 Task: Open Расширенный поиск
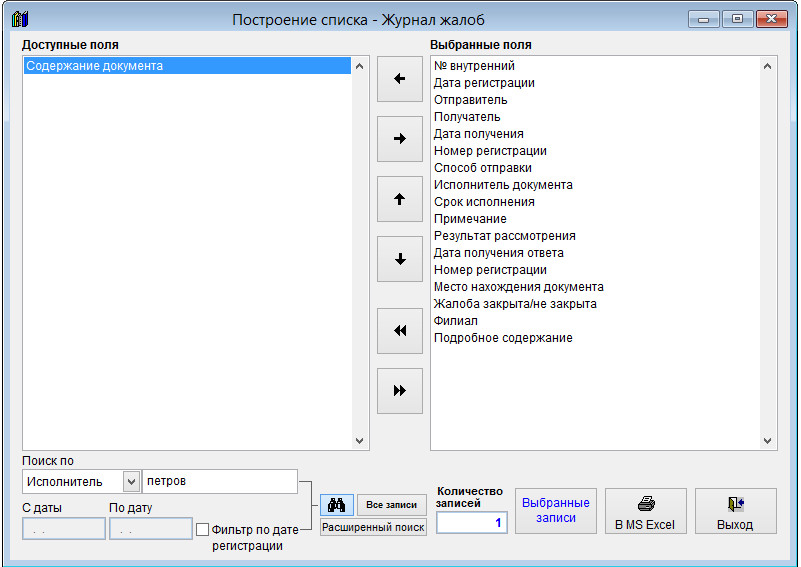(x=373, y=527)
